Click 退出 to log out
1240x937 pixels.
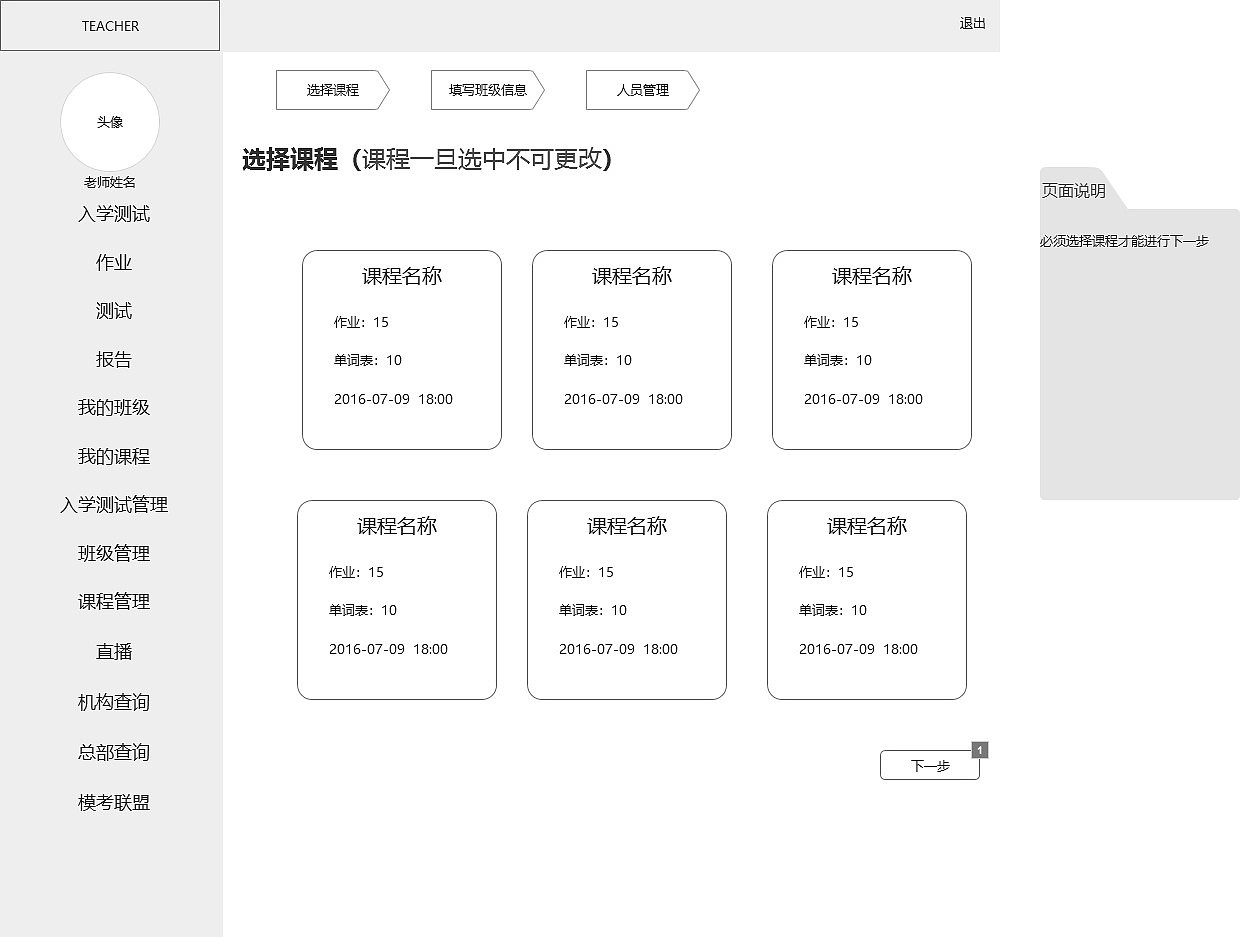[x=972, y=25]
